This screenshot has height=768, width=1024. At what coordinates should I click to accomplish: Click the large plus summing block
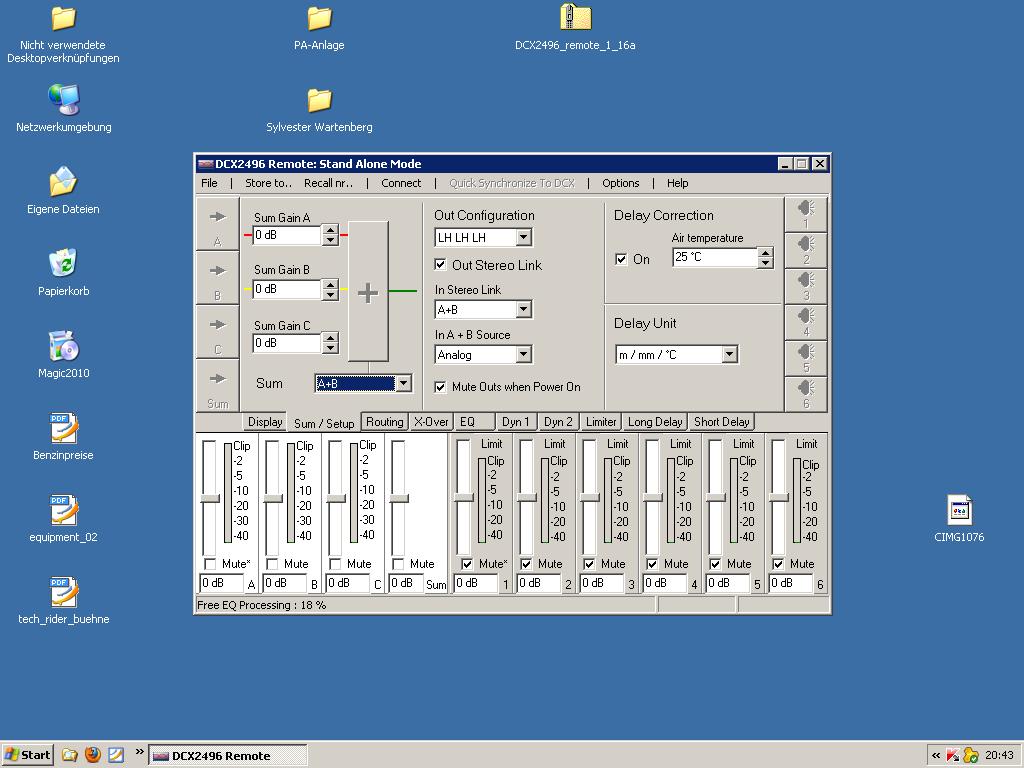pos(368,291)
